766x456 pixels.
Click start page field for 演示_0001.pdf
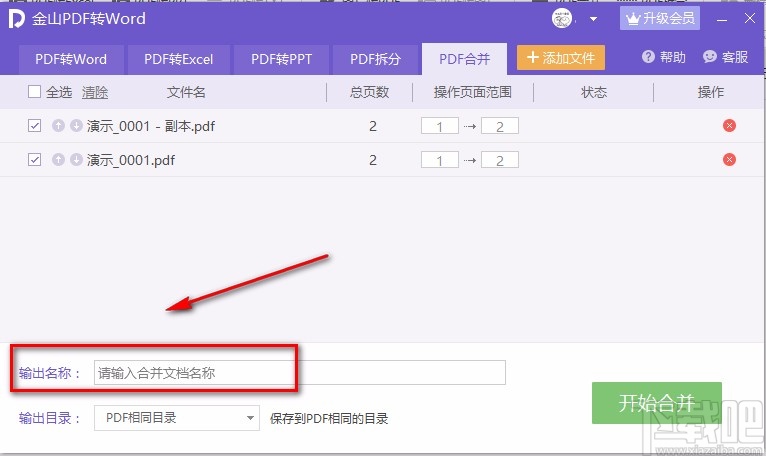tap(440, 160)
